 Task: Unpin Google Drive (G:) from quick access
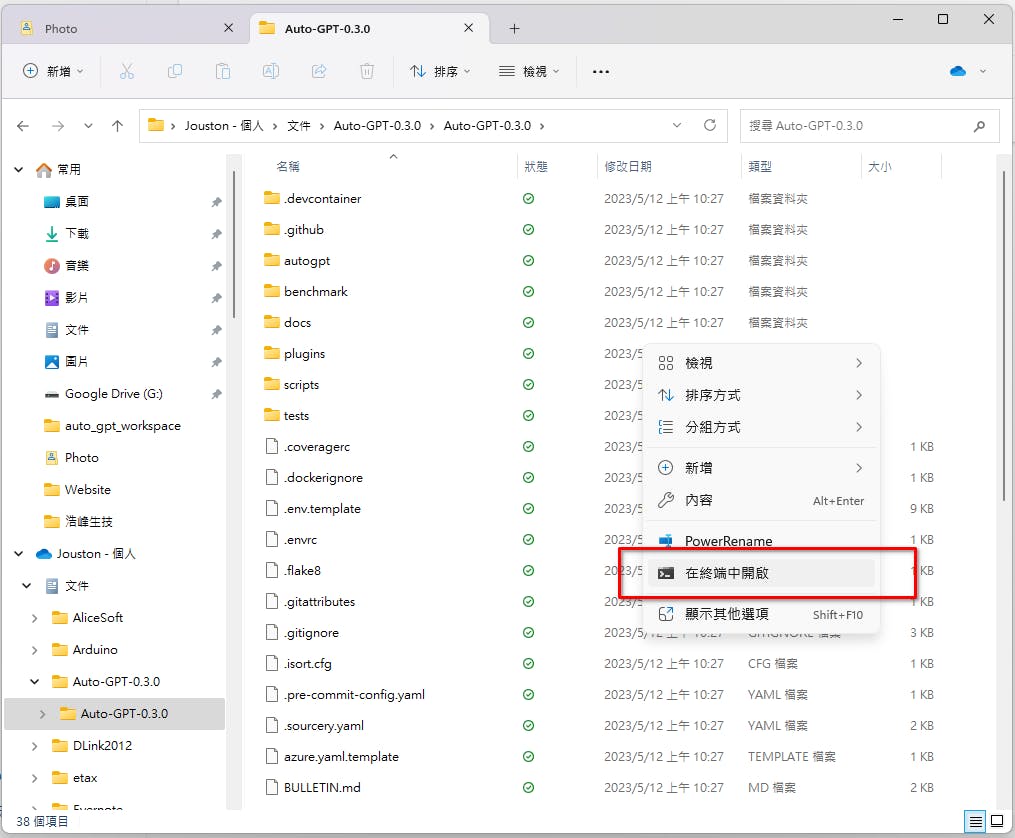pyautogui.click(x=216, y=394)
